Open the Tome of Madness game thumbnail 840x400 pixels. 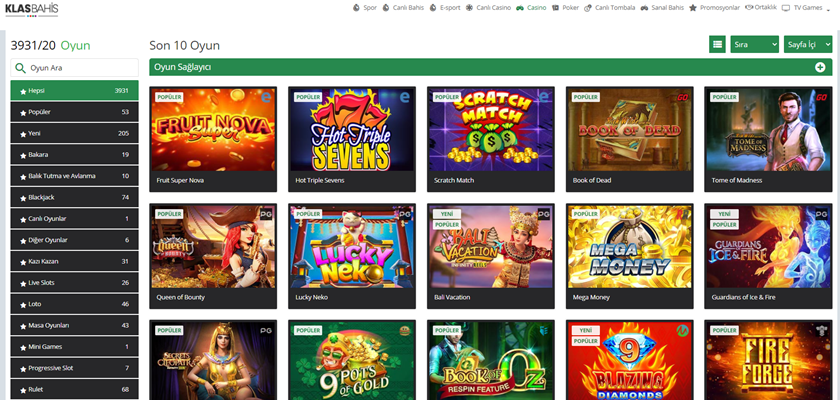[x=768, y=130]
